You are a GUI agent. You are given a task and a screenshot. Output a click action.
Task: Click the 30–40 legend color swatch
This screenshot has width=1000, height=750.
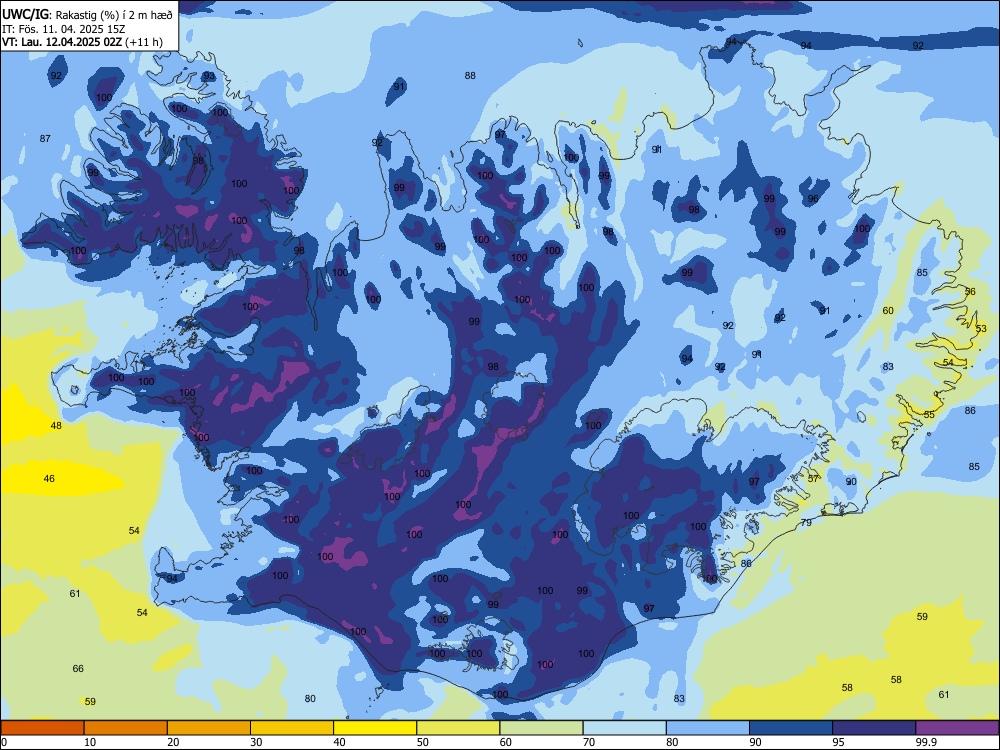292,728
